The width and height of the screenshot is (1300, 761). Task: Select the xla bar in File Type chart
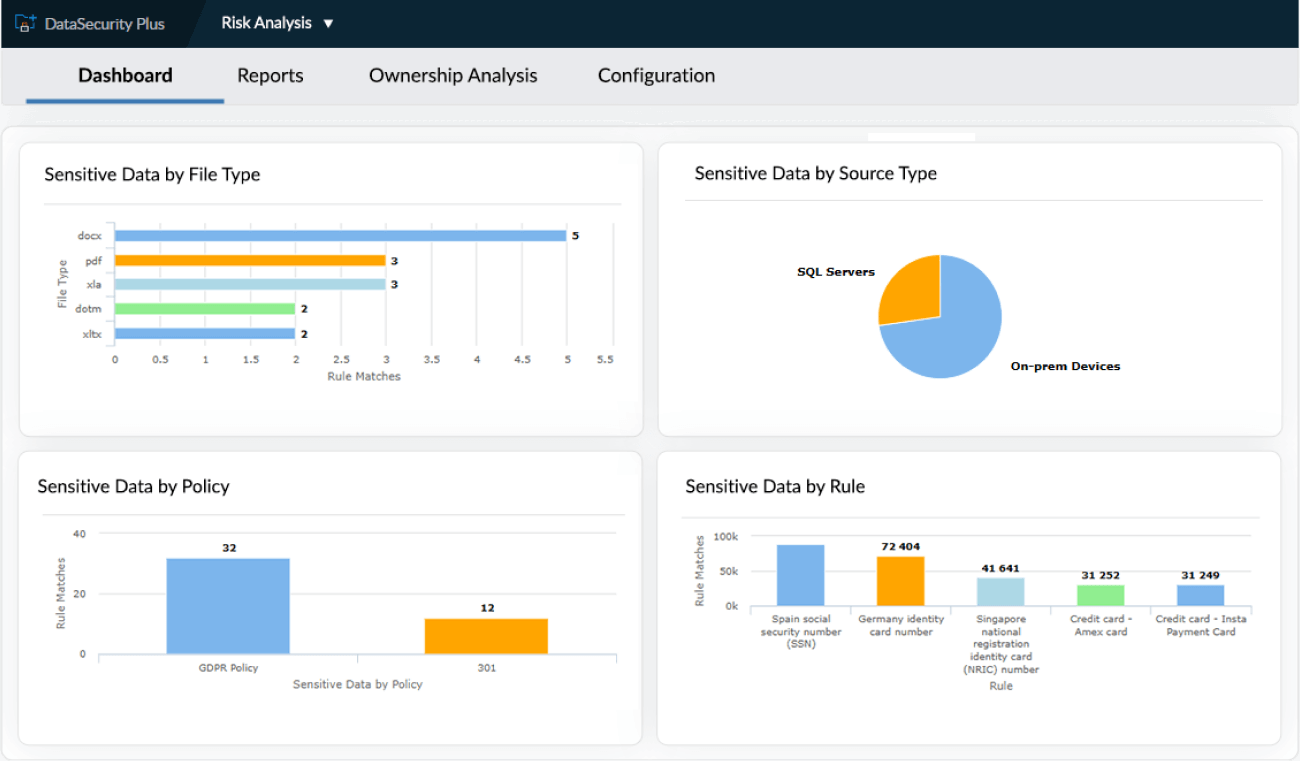tap(250, 284)
